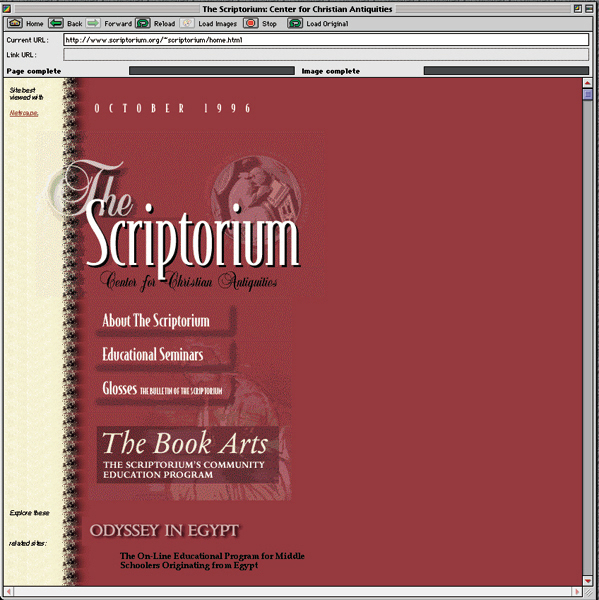Screen dimensions: 599x600
Task: Click the 'Explore these' sidebar text
Action: [x=29, y=513]
